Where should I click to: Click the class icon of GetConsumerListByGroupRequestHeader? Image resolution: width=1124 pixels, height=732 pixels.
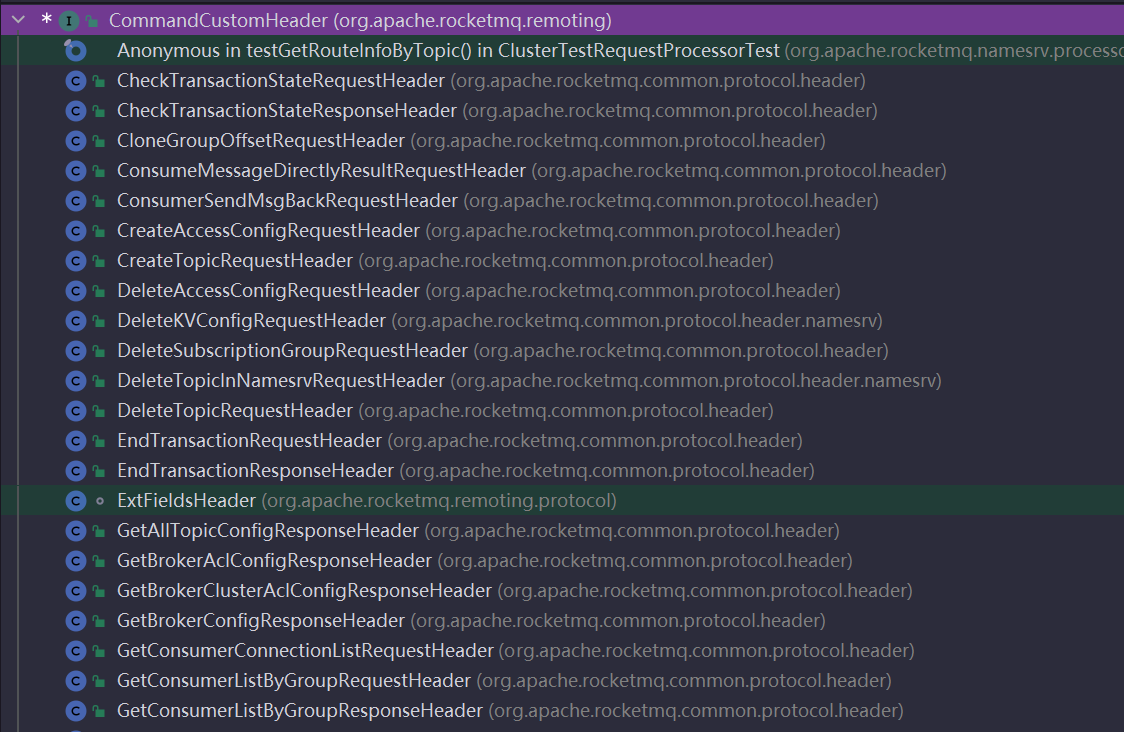pos(75,681)
